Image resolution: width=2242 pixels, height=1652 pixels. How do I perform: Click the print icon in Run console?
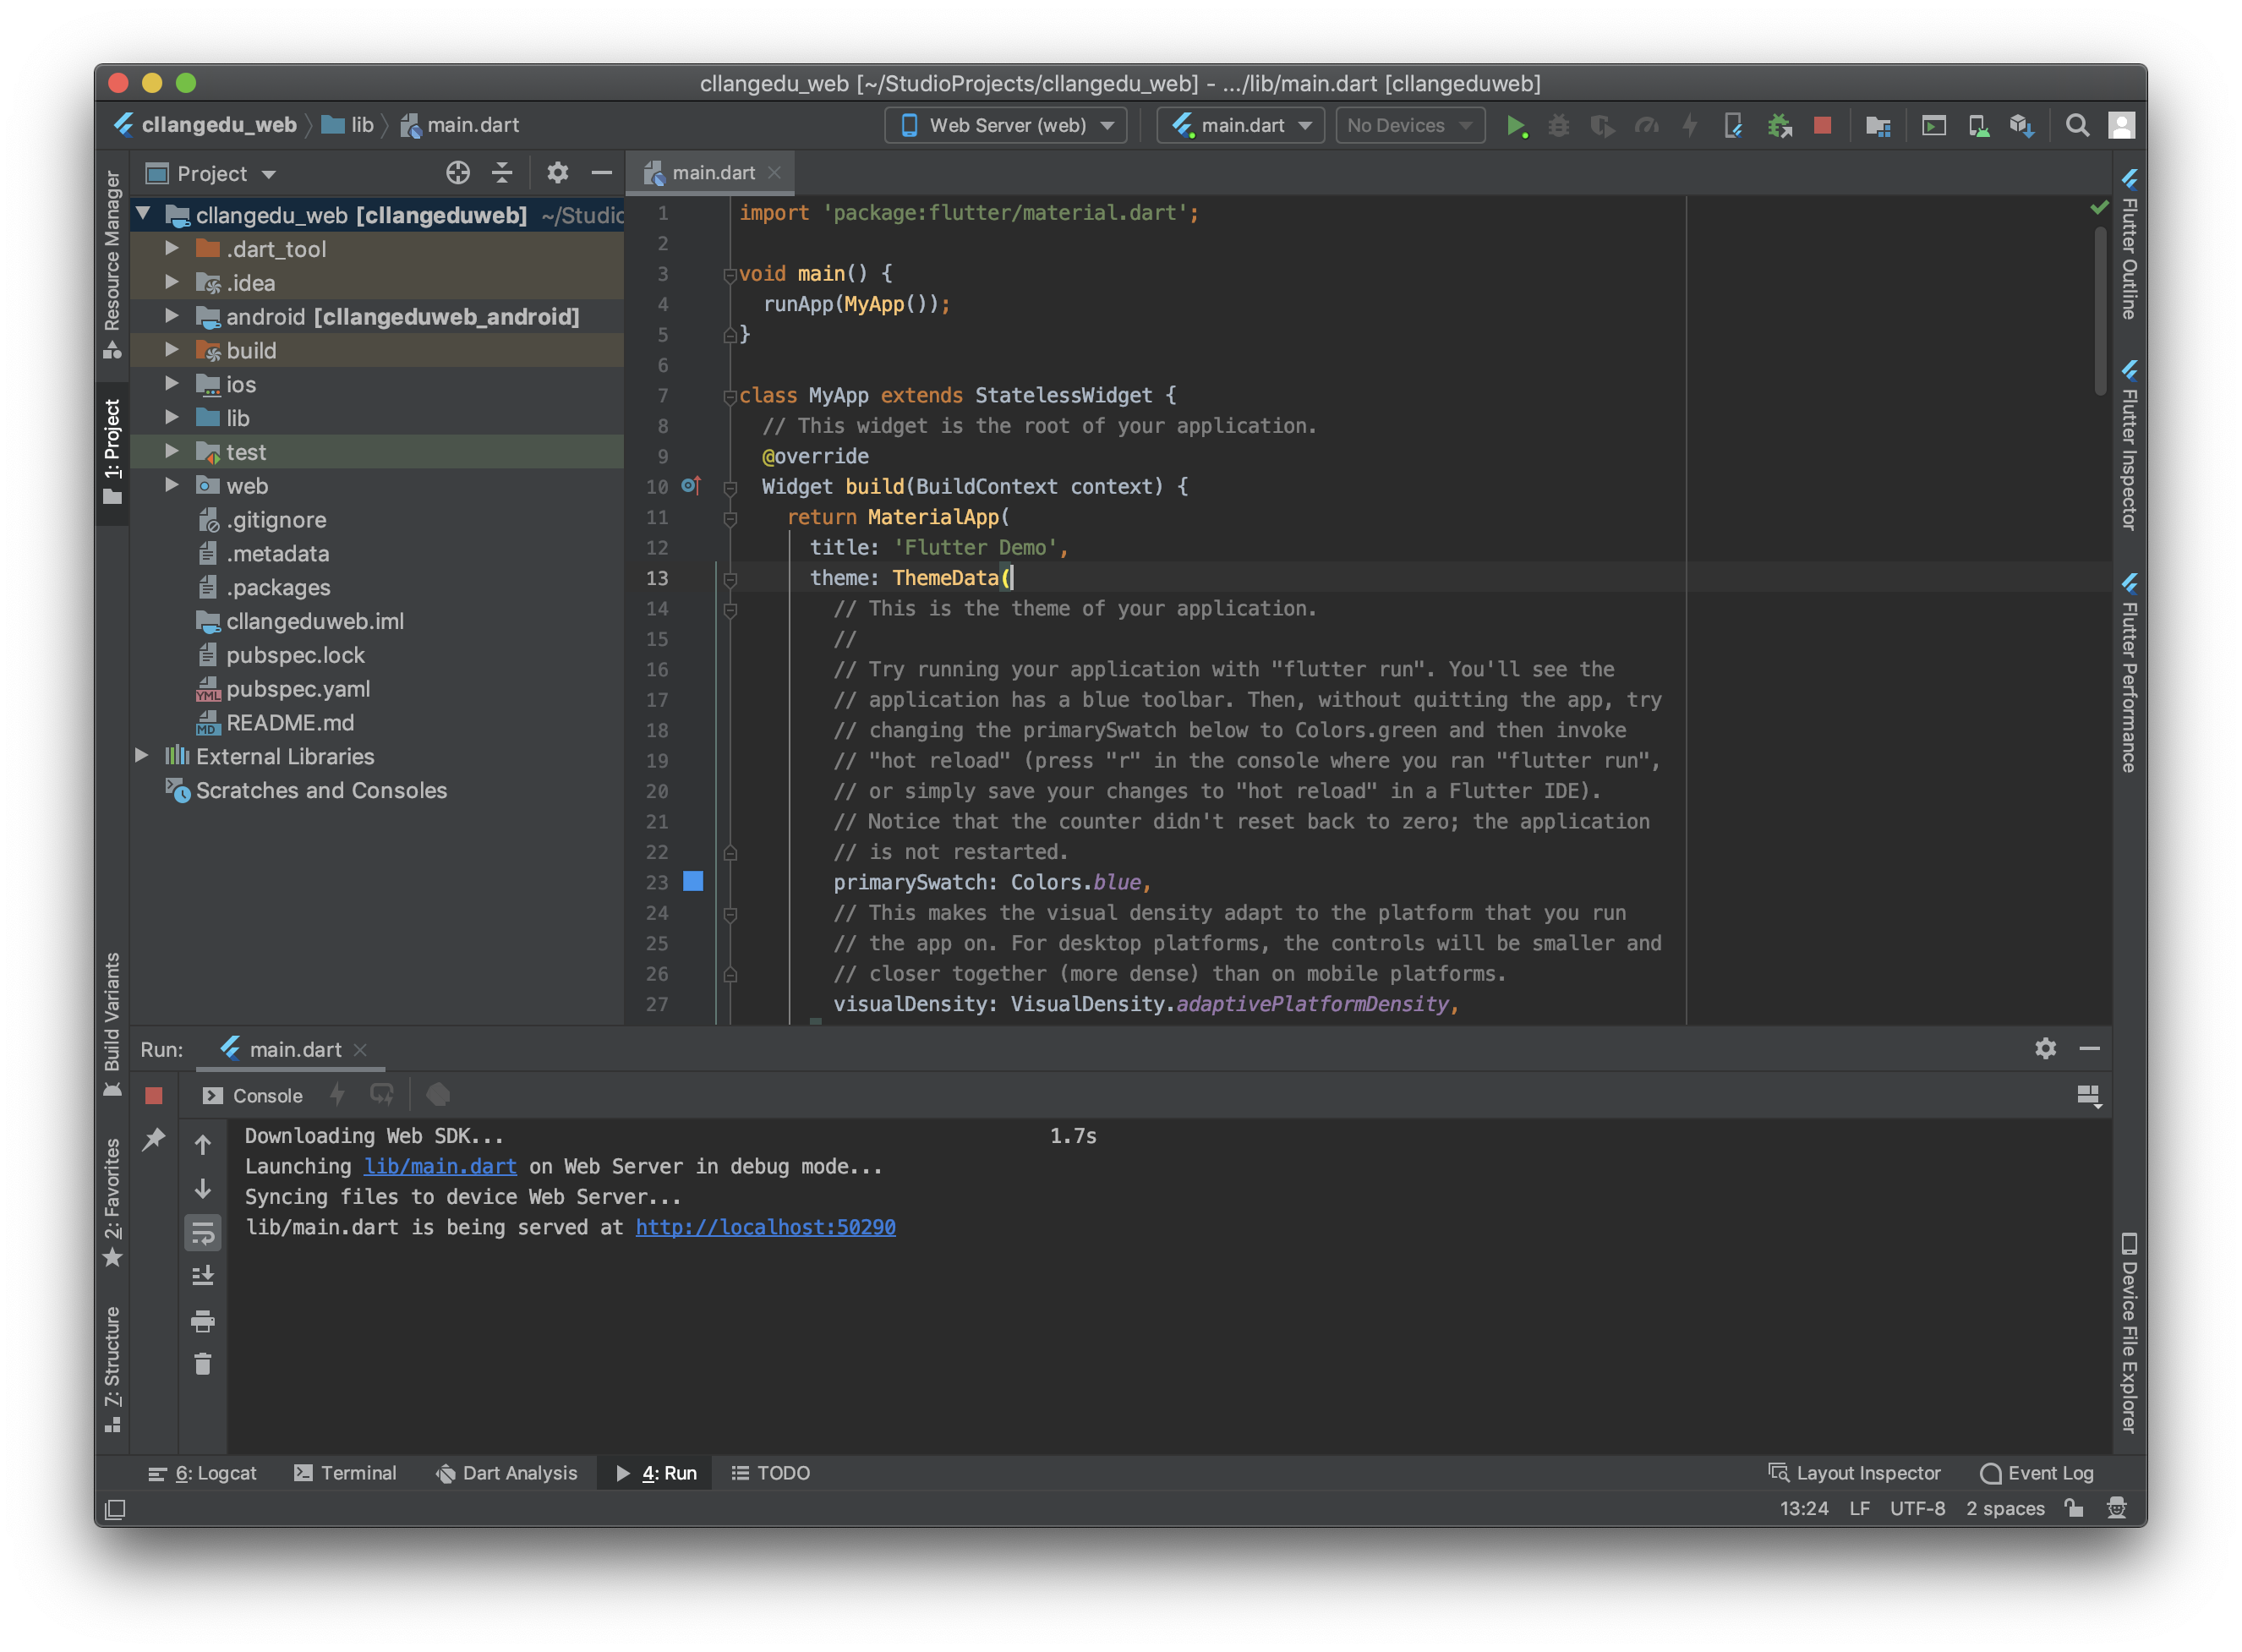coord(203,1321)
